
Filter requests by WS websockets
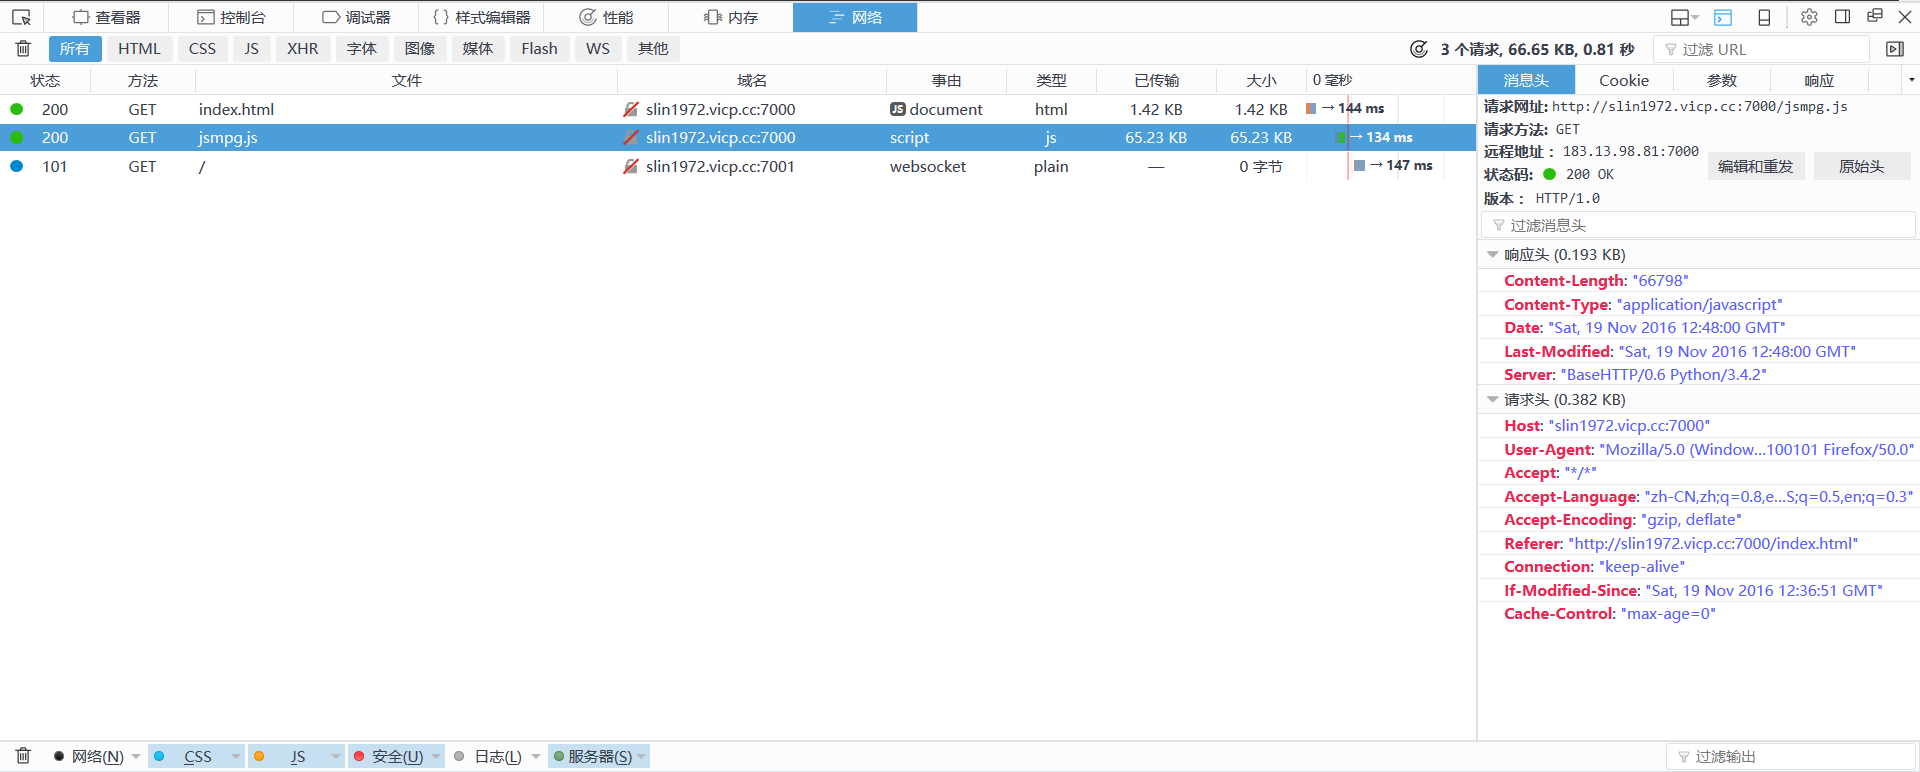[x=598, y=49]
